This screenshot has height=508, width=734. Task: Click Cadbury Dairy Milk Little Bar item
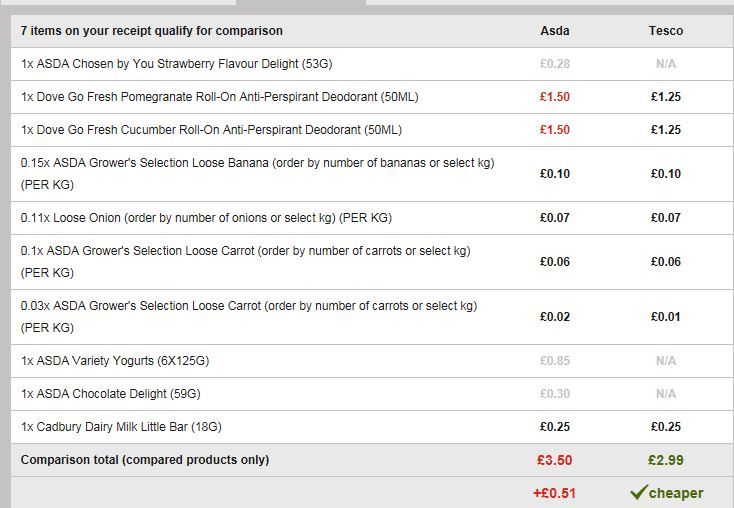click(x=121, y=427)
